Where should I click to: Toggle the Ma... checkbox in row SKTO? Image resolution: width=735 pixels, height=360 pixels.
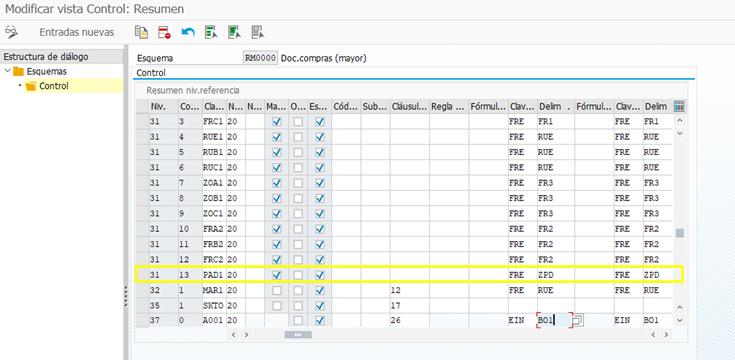pyautogui.click(x=277, y=306)
